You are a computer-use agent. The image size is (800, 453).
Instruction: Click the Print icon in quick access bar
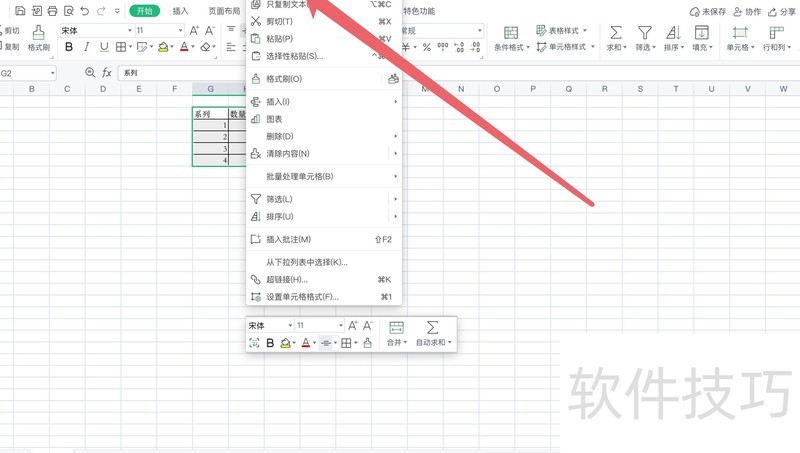pos(53,11)
